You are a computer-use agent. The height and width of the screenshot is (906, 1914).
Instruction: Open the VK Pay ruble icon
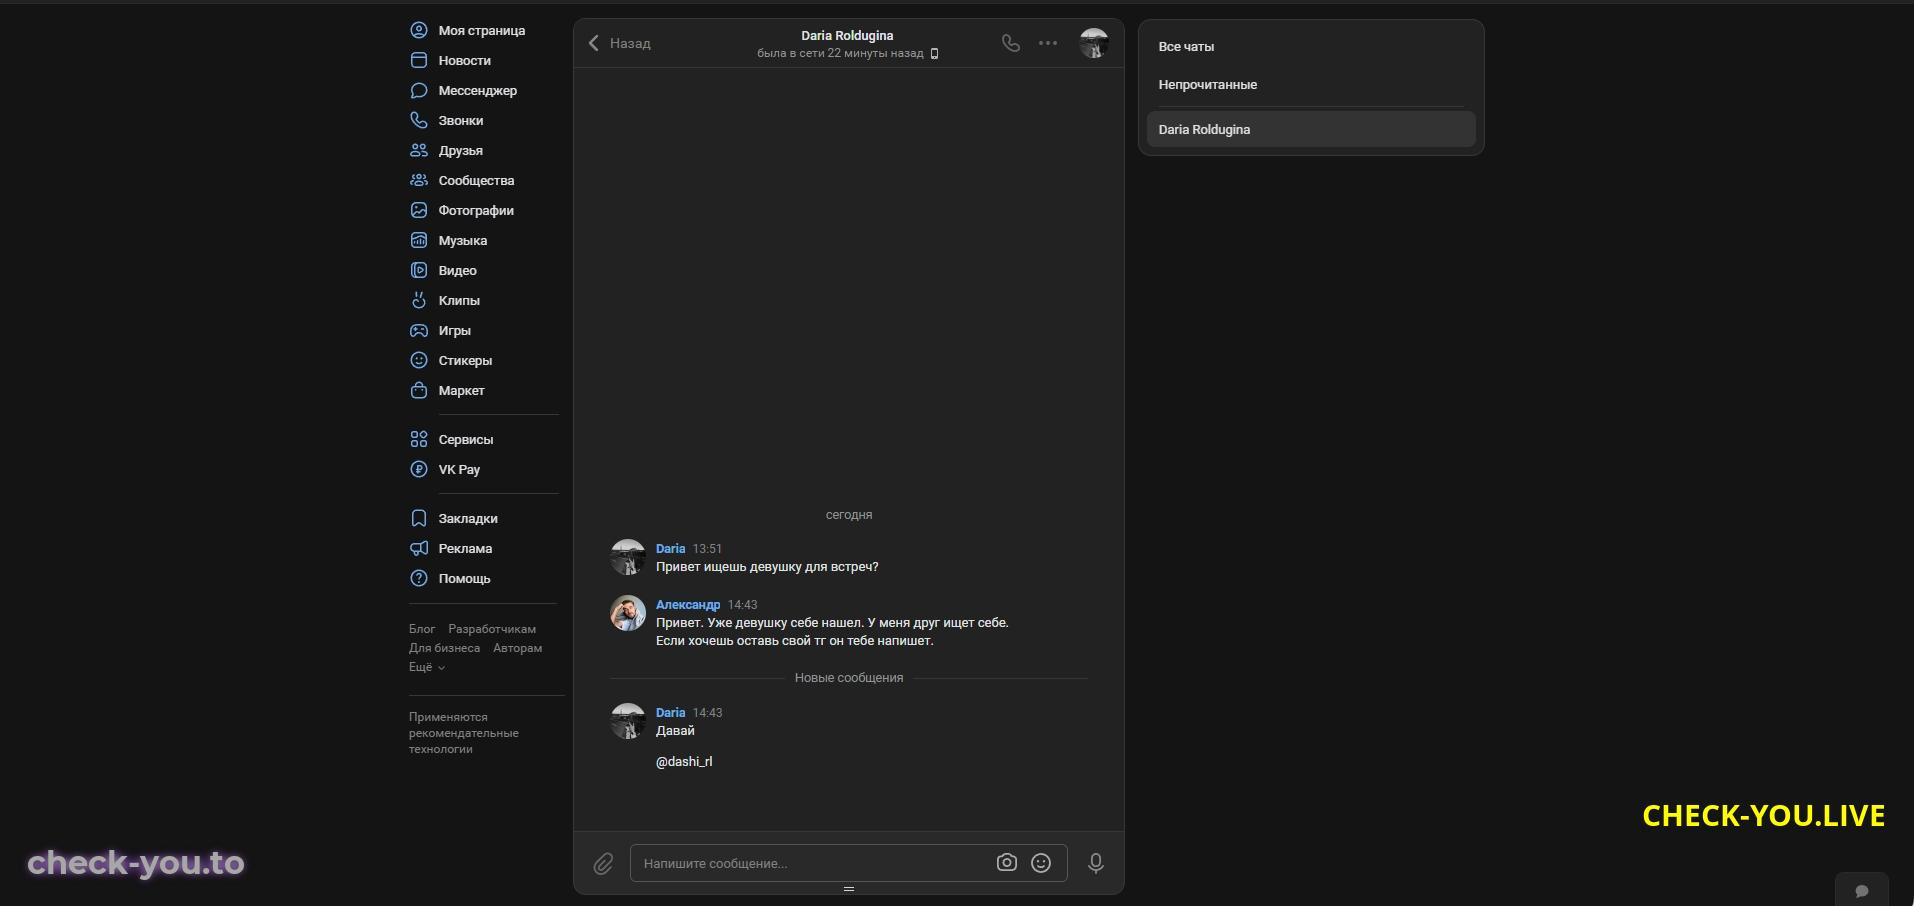[419, 470]
